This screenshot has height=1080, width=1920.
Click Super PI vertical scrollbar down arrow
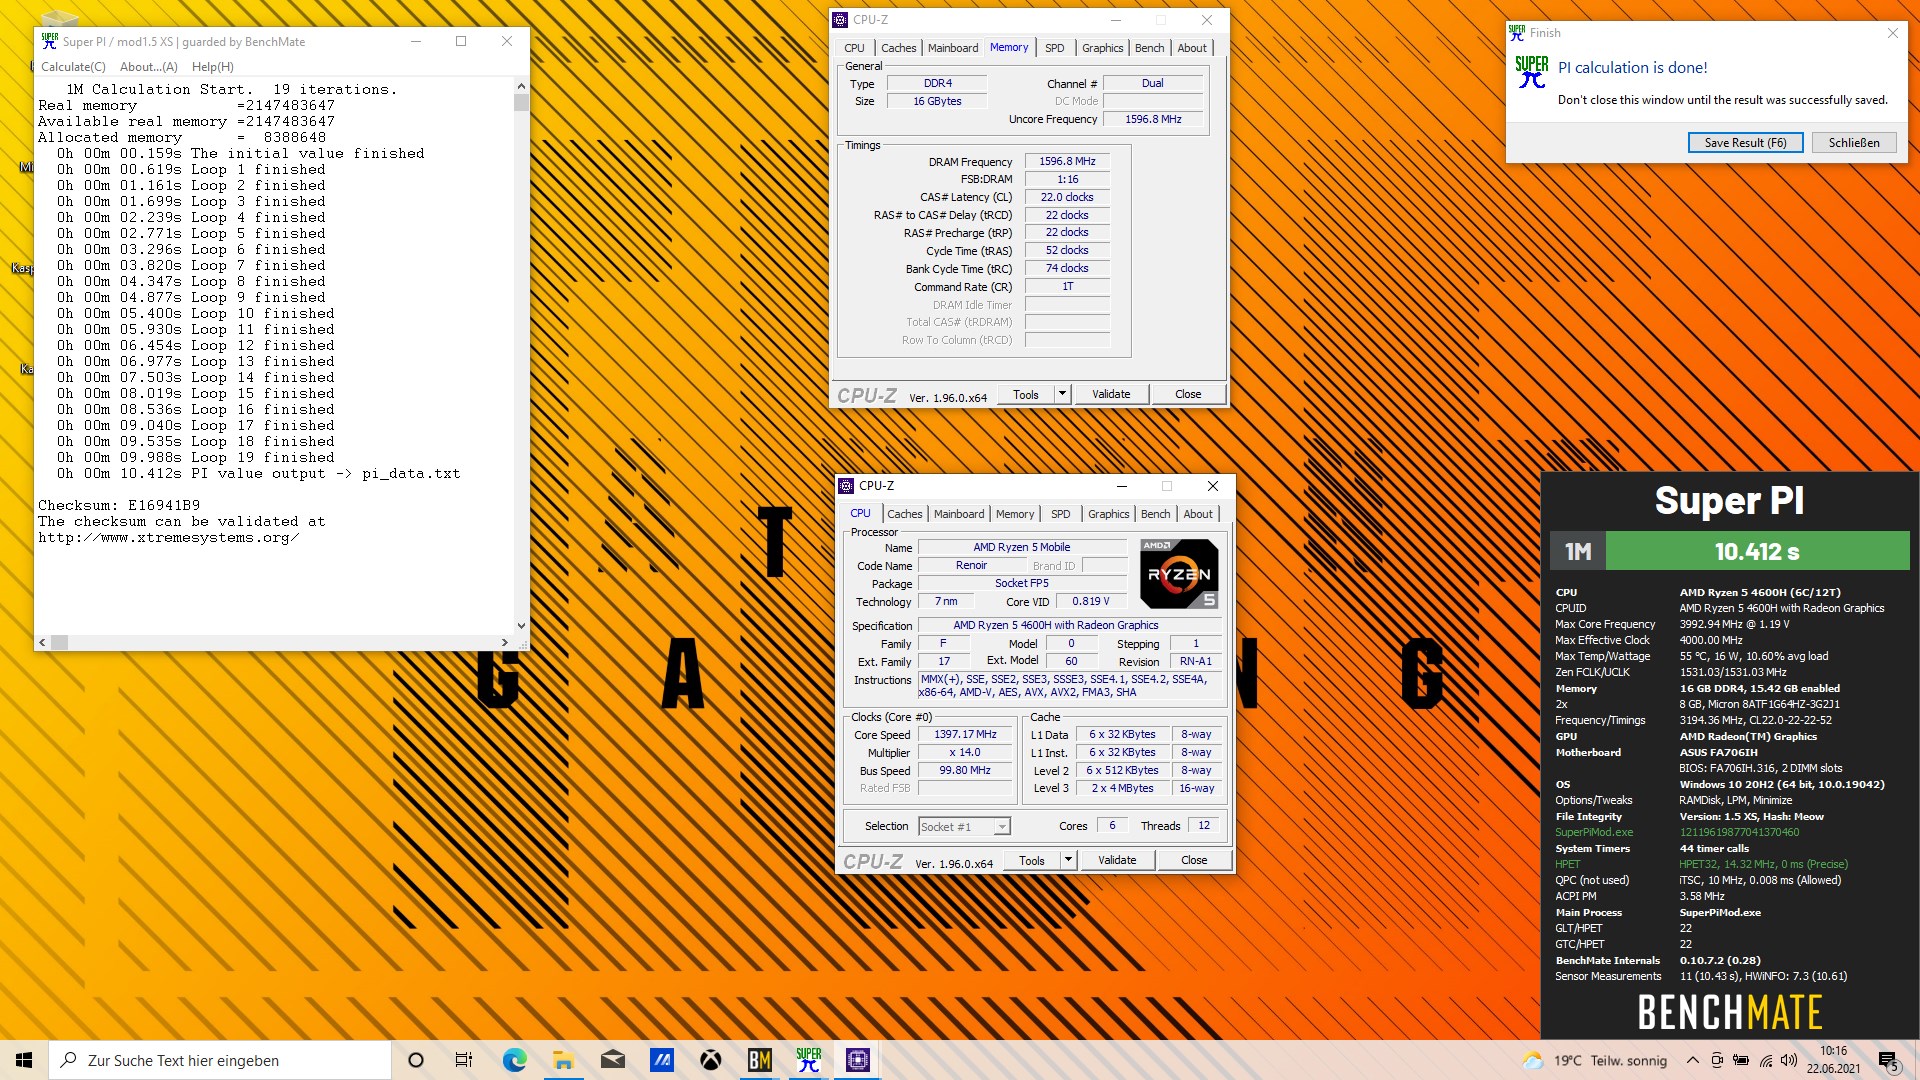[x=521, y=626]
